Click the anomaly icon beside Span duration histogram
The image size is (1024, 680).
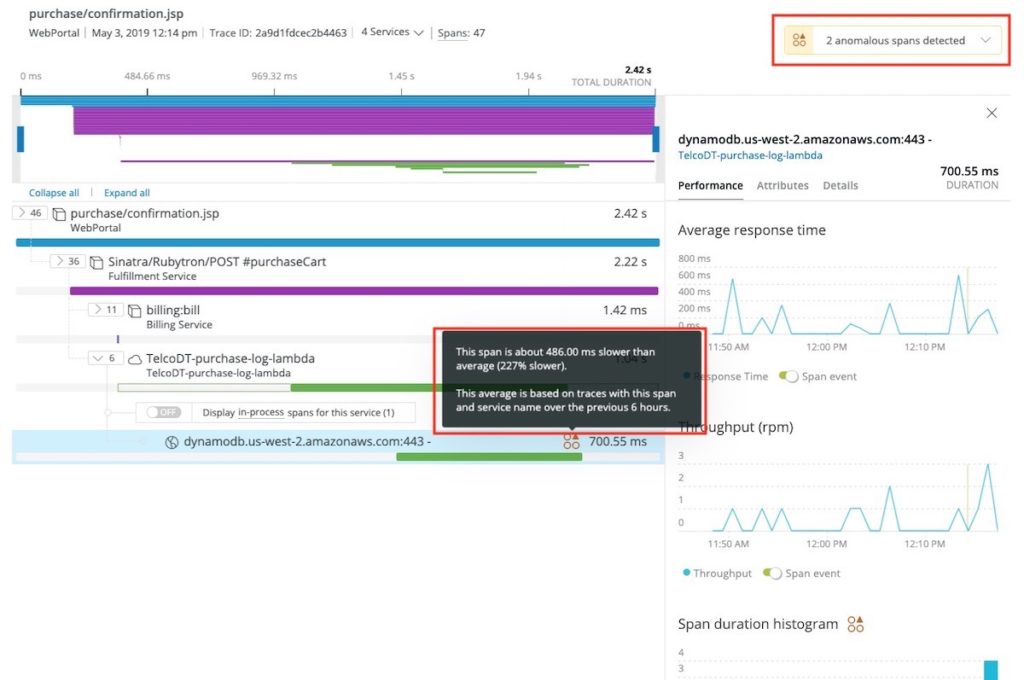(855, 624)
